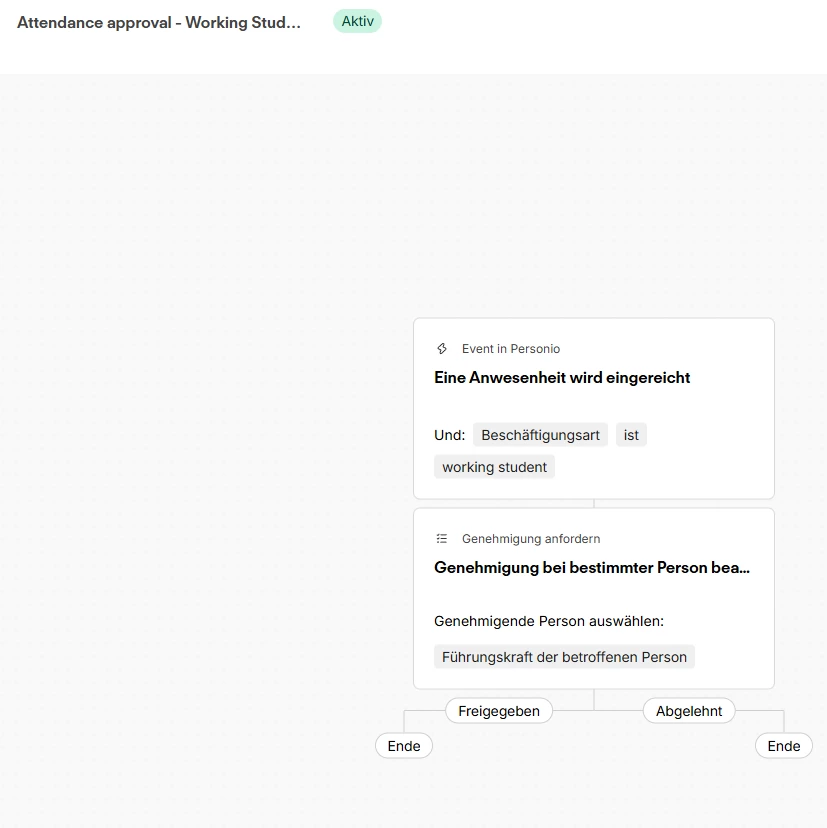Viewport: 827px width, 828px height.
Task: Click the 'Genehmigung anfordern' label text
Action: [530, 539]
